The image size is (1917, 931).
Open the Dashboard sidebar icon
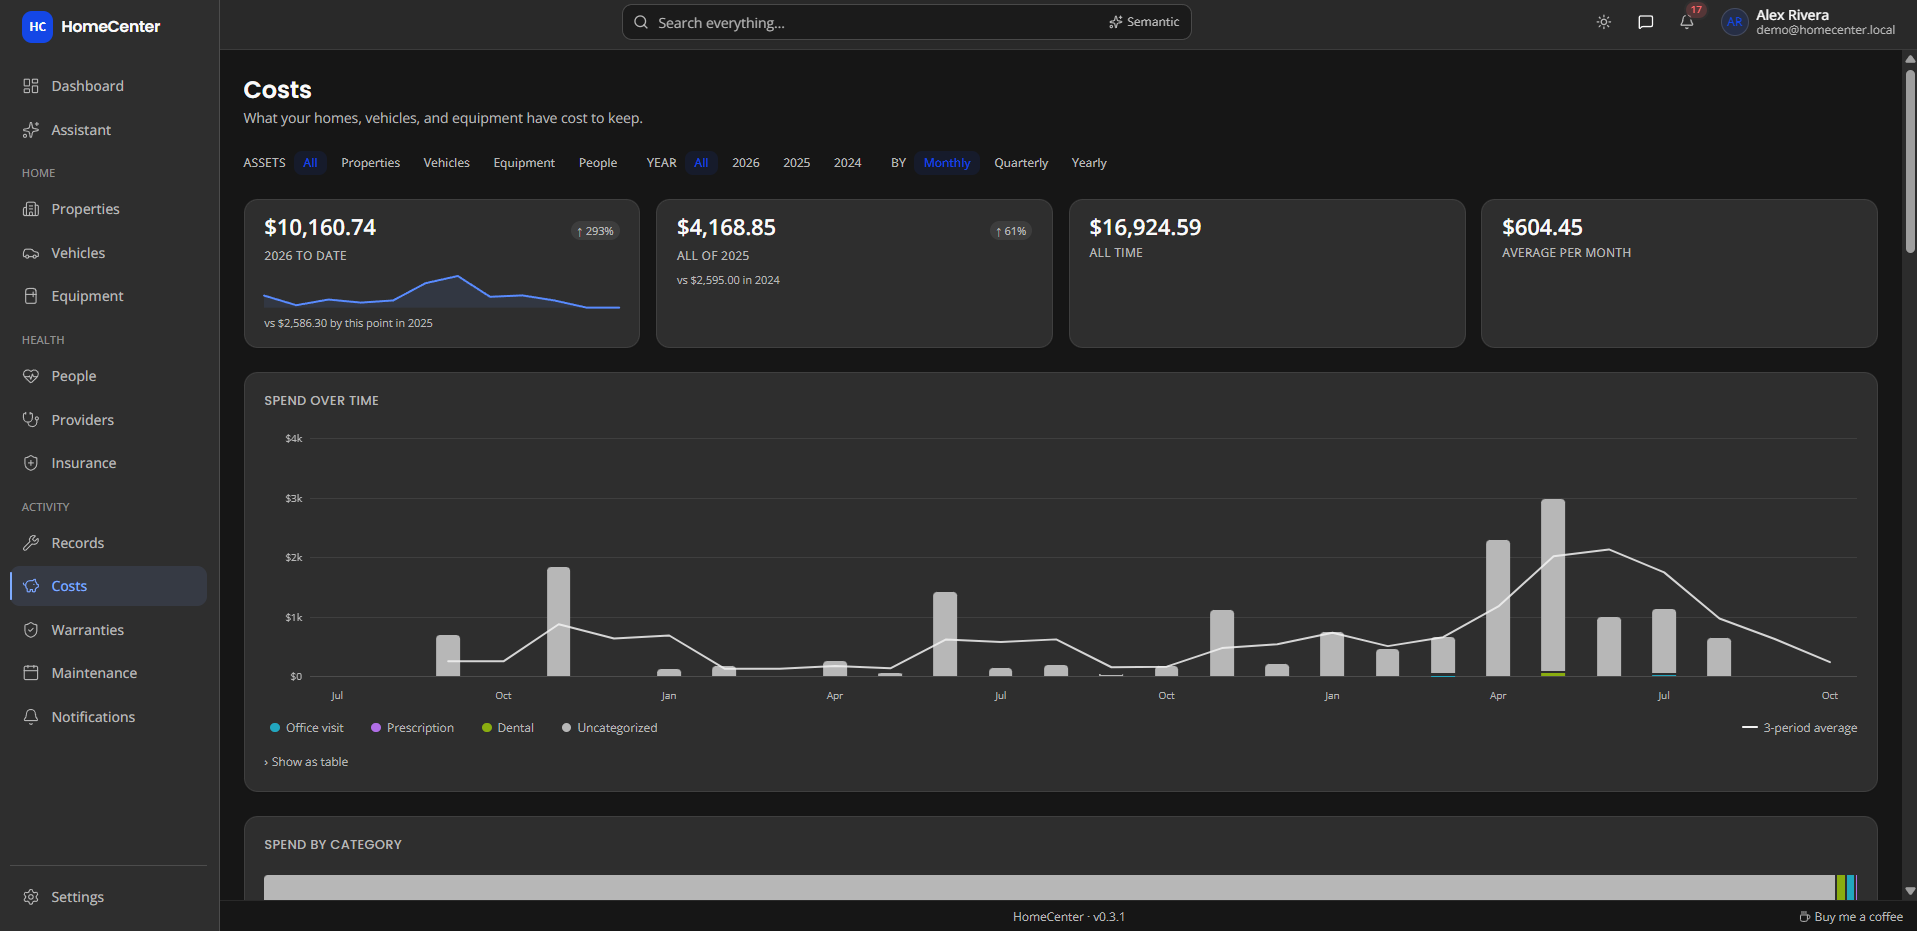pos(31,86)
